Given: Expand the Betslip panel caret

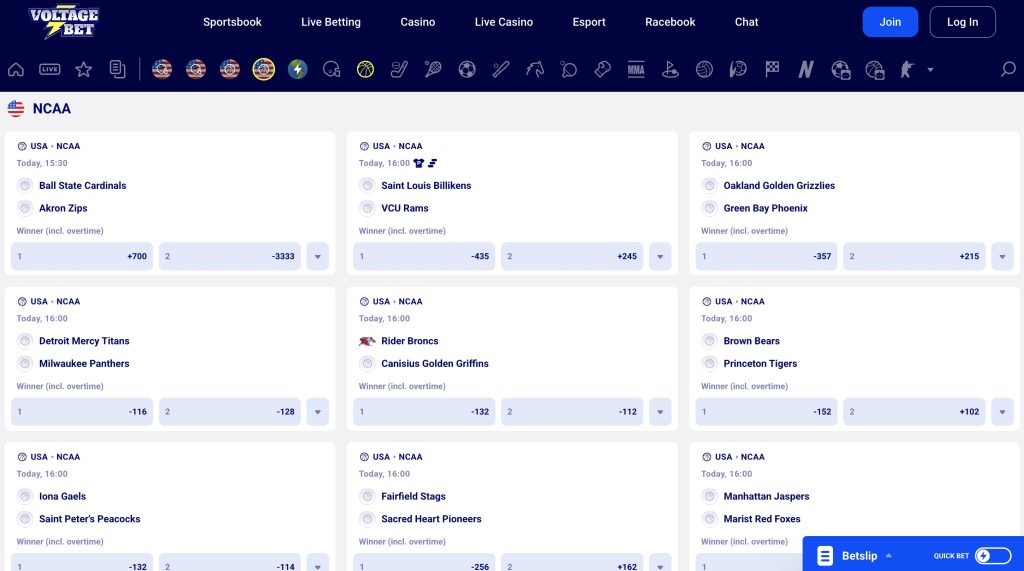Looking at the screenshot, I should [x=889, y=556].
